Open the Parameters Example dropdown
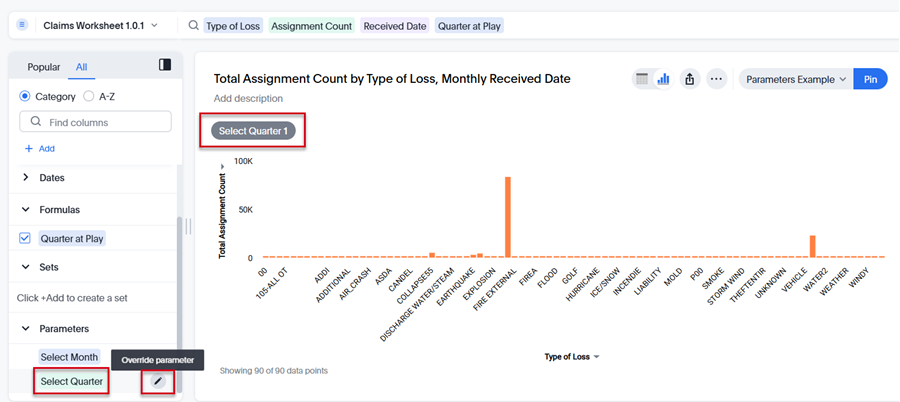Viewport: 900px width, 402px height. (x=796, y=79)
